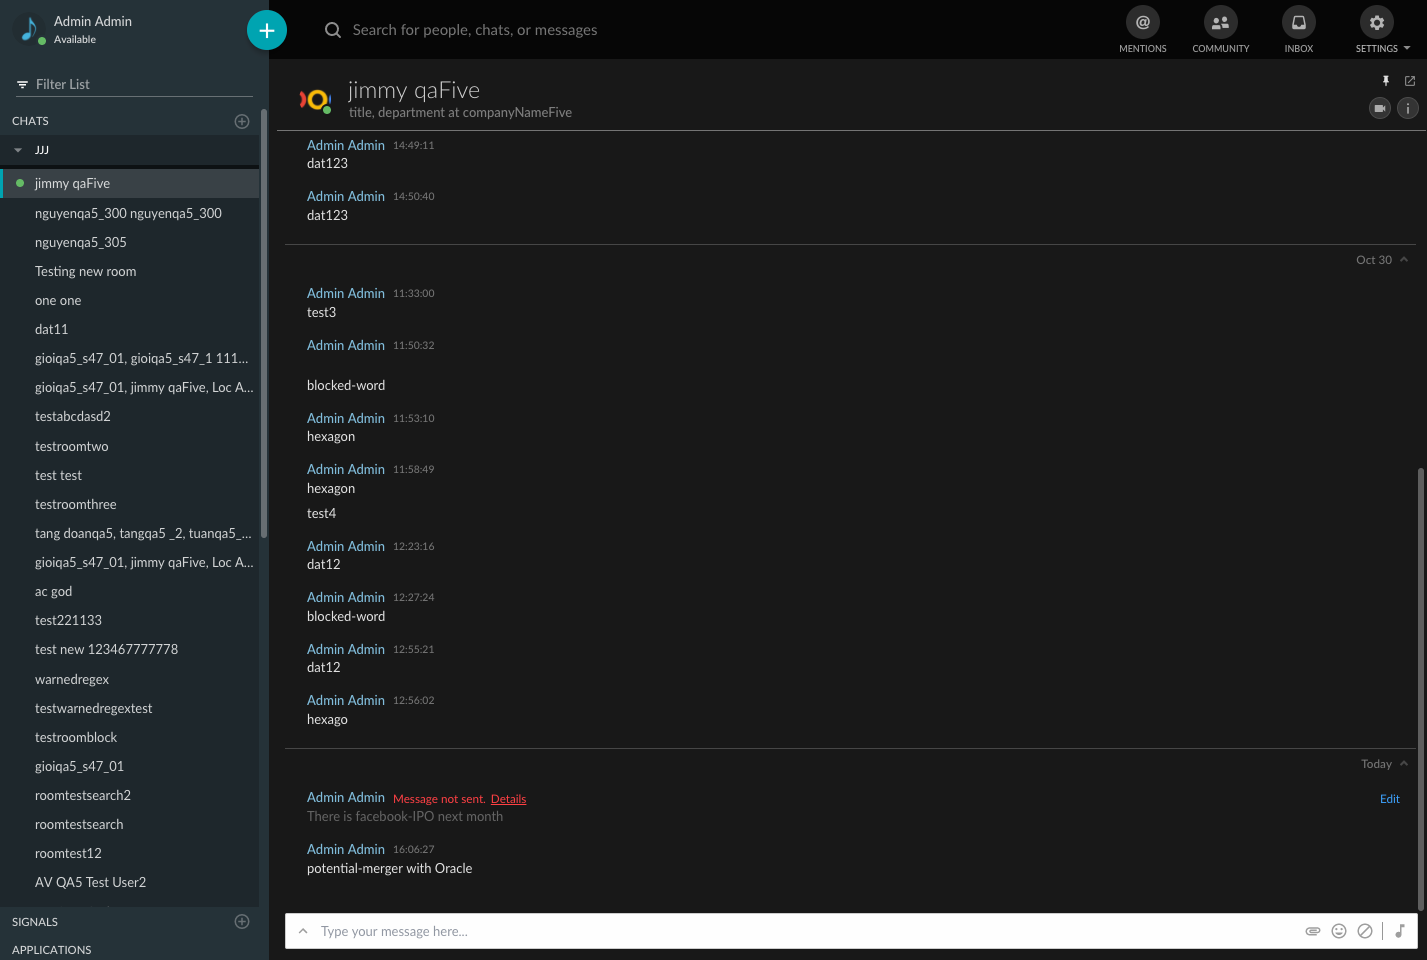Screen dimensions: 1427x960
Task: Open the Mentions panel
Action: (x=1142, y=23)
